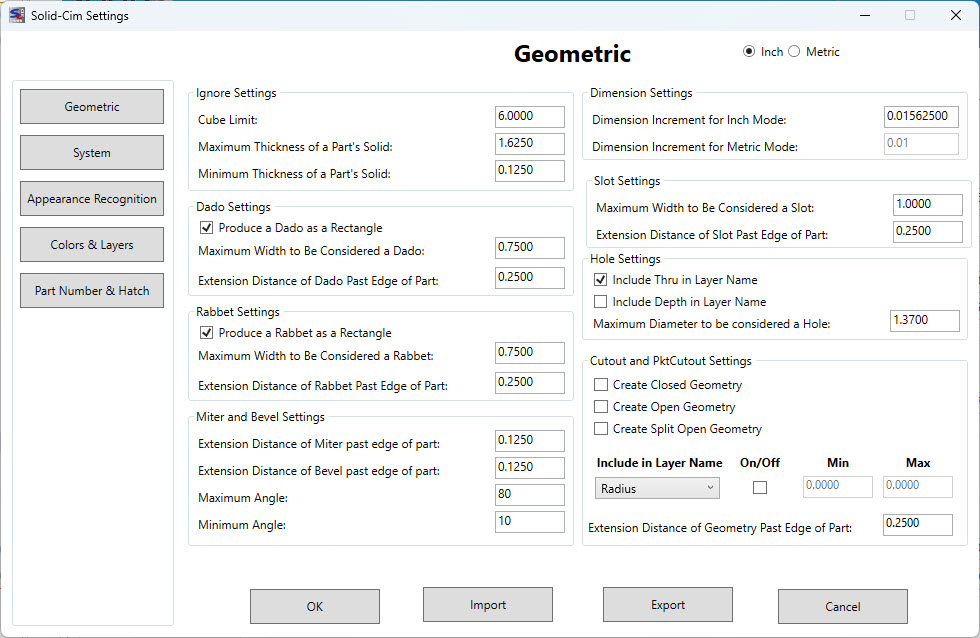Click the Max value field
Image resolution: width=980 pixels, height=638 pixels.
(918, 487)
